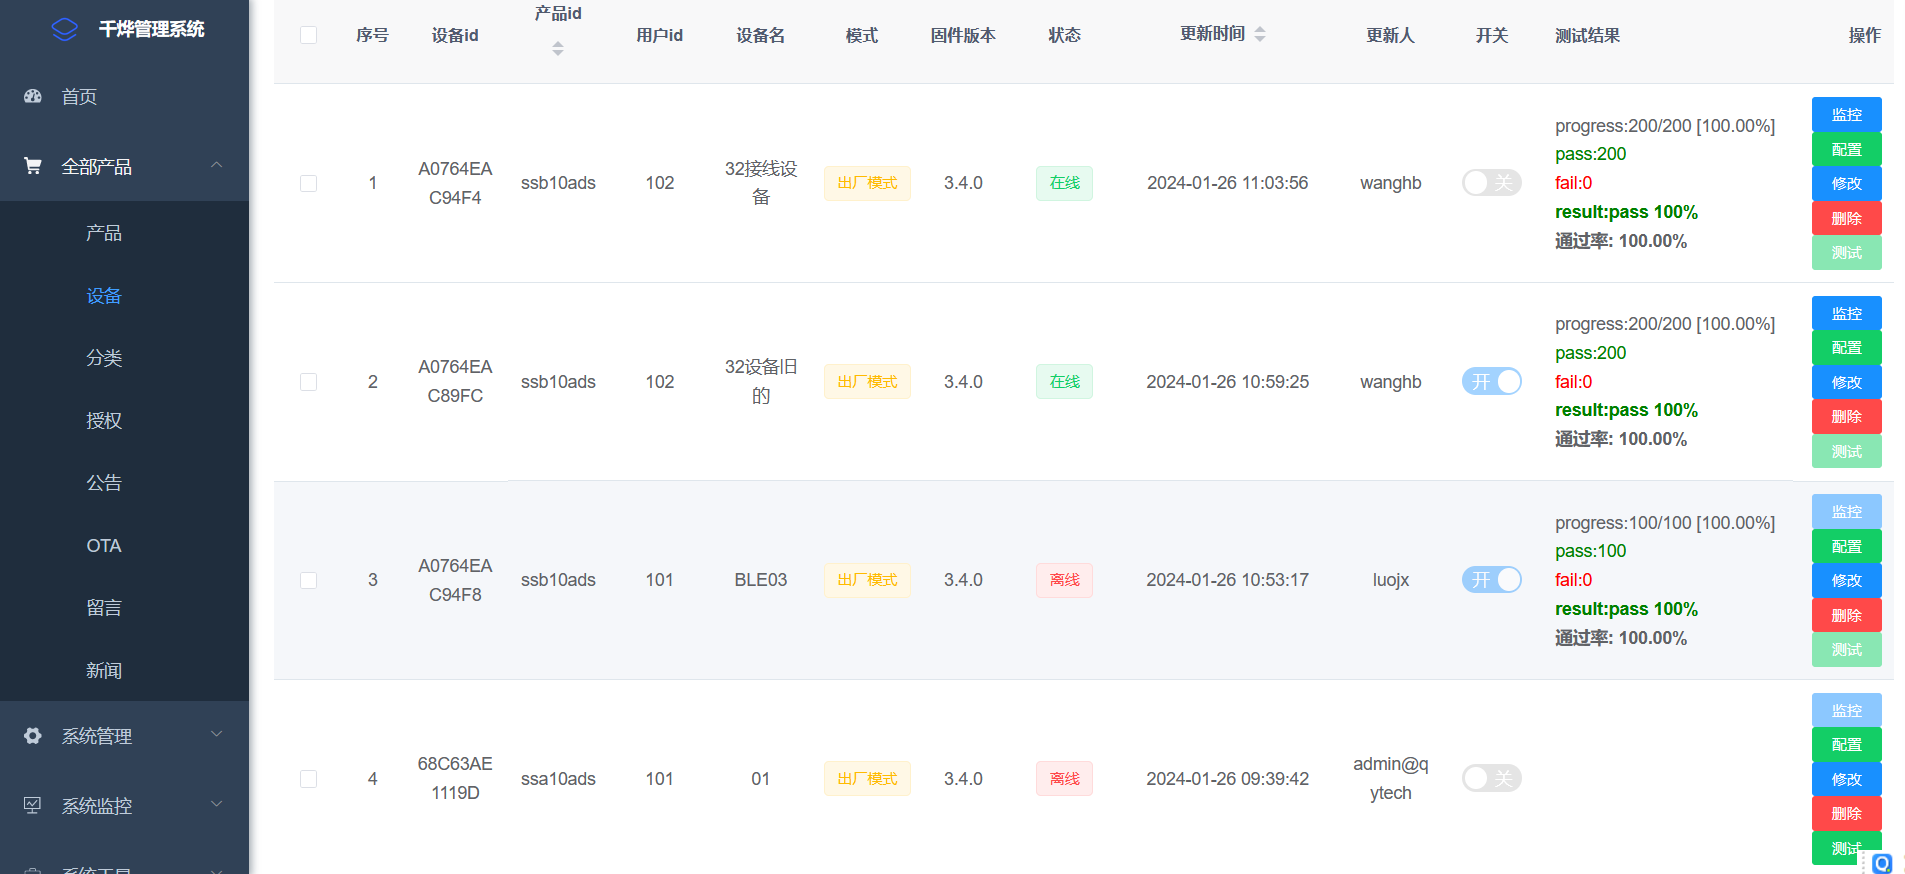Click 测试结果 column header
This screenshot has width=1905, height=874.
(1587, 35)
